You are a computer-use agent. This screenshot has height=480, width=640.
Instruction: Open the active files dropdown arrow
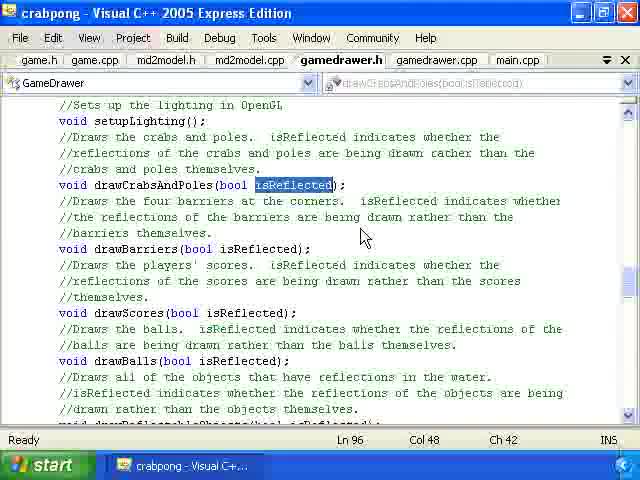click(x=607, y=60)
